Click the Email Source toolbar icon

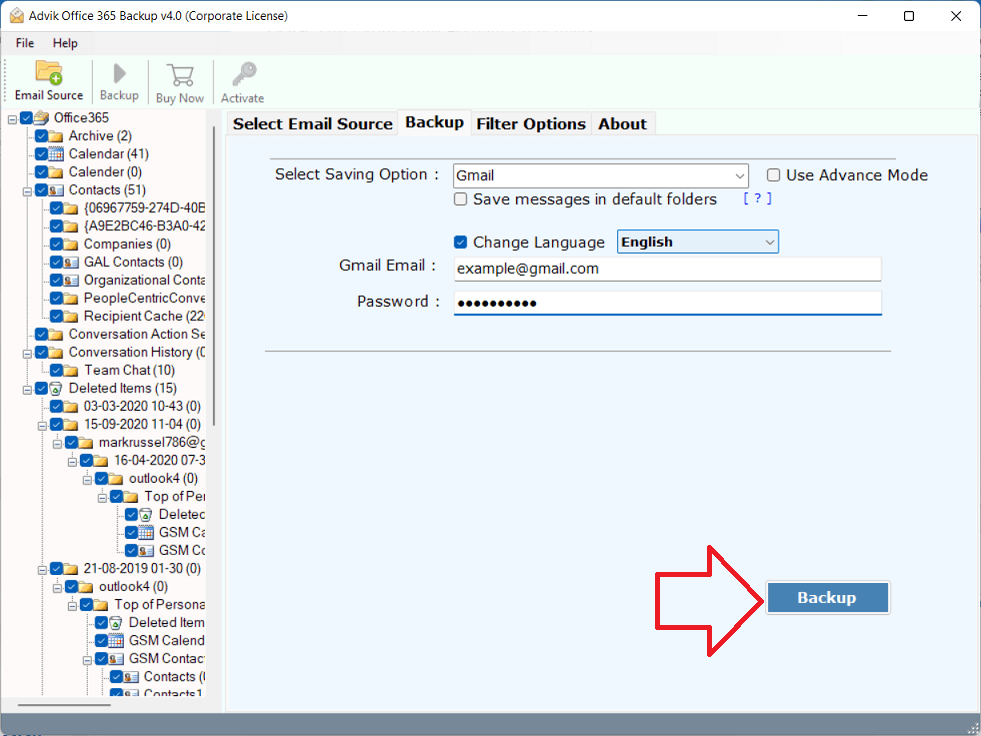point(49,73)
